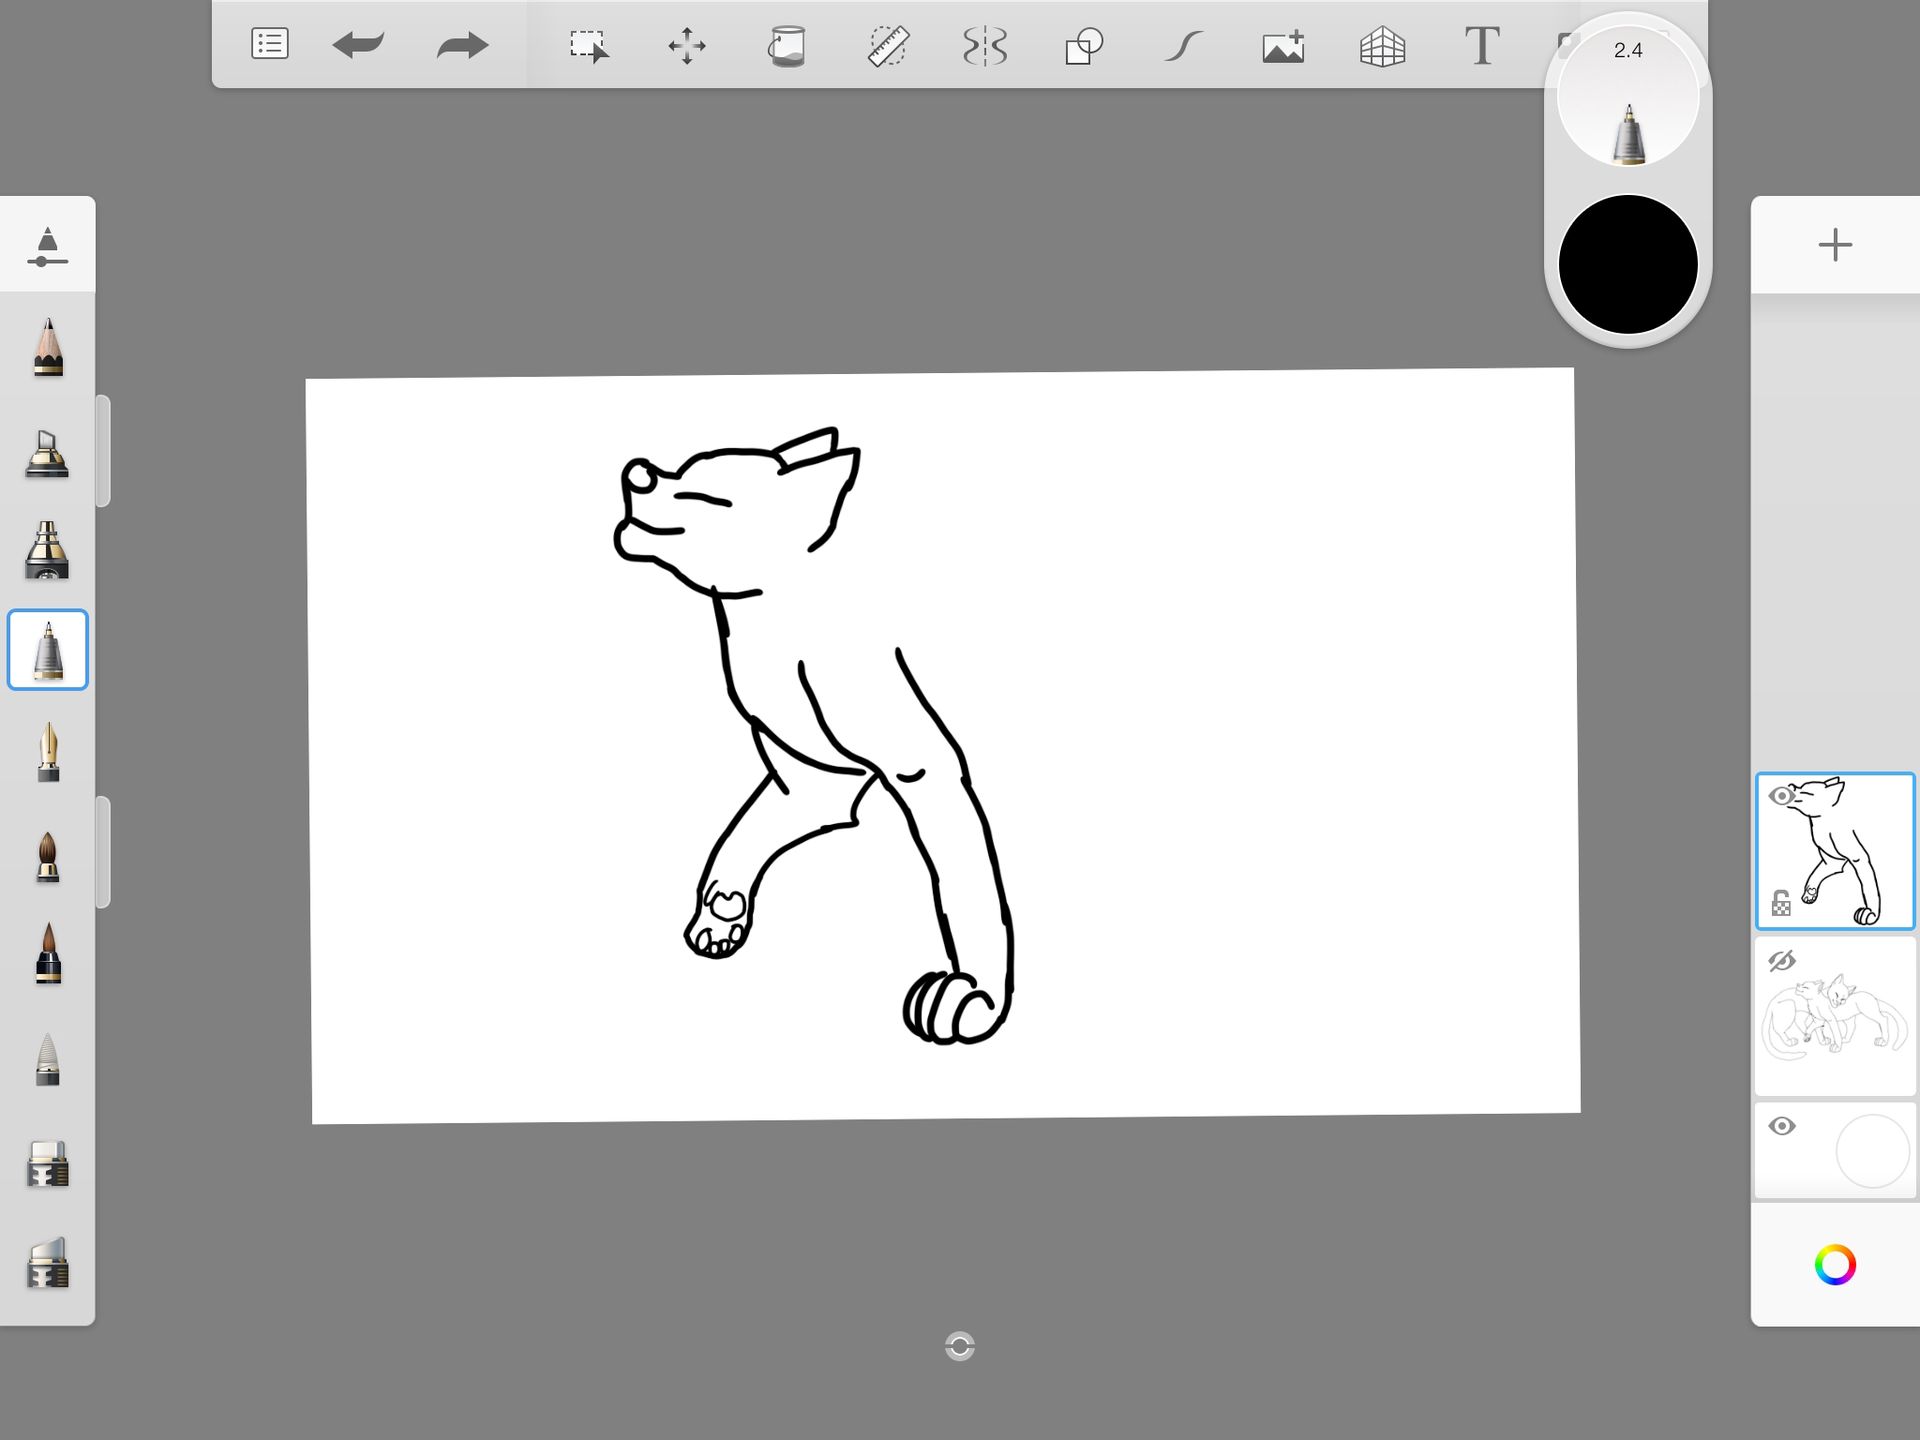The width and height of the screenshot is (1920, 1440).
Task: Open brush size puck showing 2.4
Action: pyautogui.click(x=1628, y=97)
